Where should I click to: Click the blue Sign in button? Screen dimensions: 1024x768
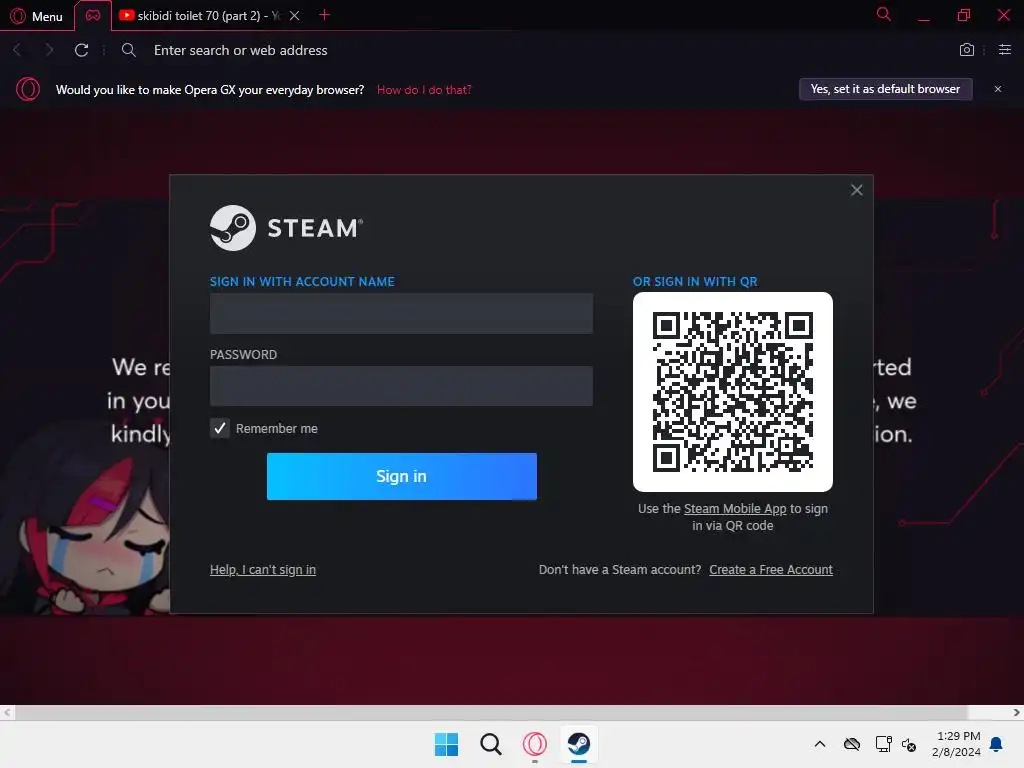(x=402, y=477)
